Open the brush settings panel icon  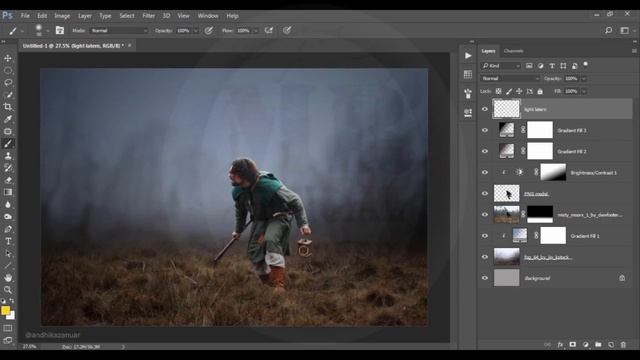click(60, 30)
